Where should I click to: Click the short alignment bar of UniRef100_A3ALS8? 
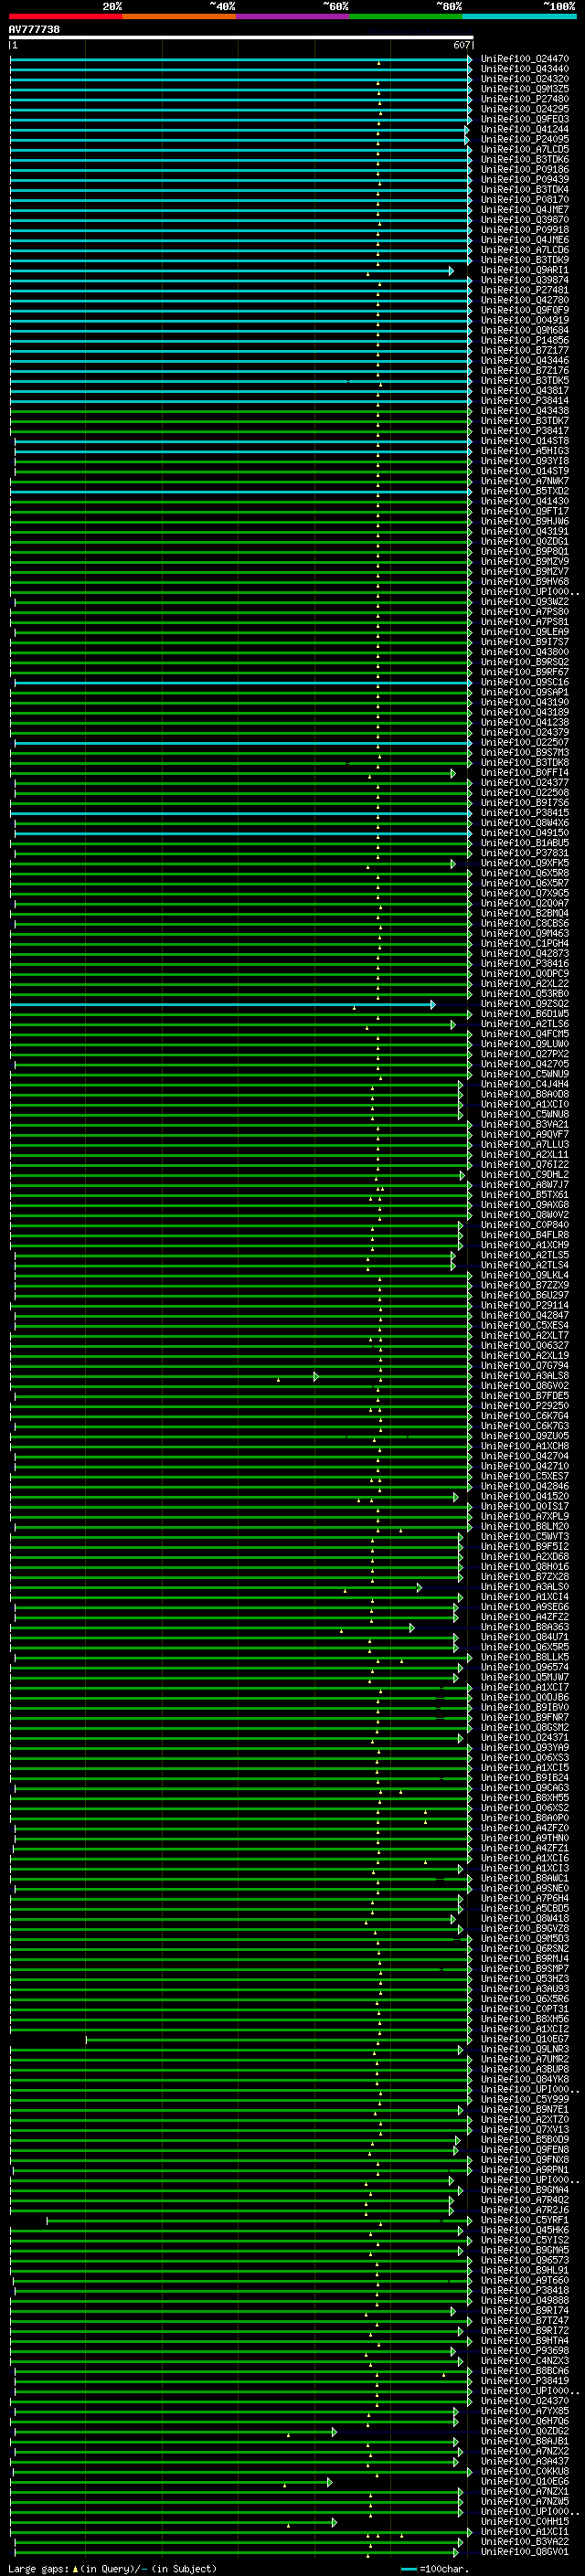pos(164,1377)
